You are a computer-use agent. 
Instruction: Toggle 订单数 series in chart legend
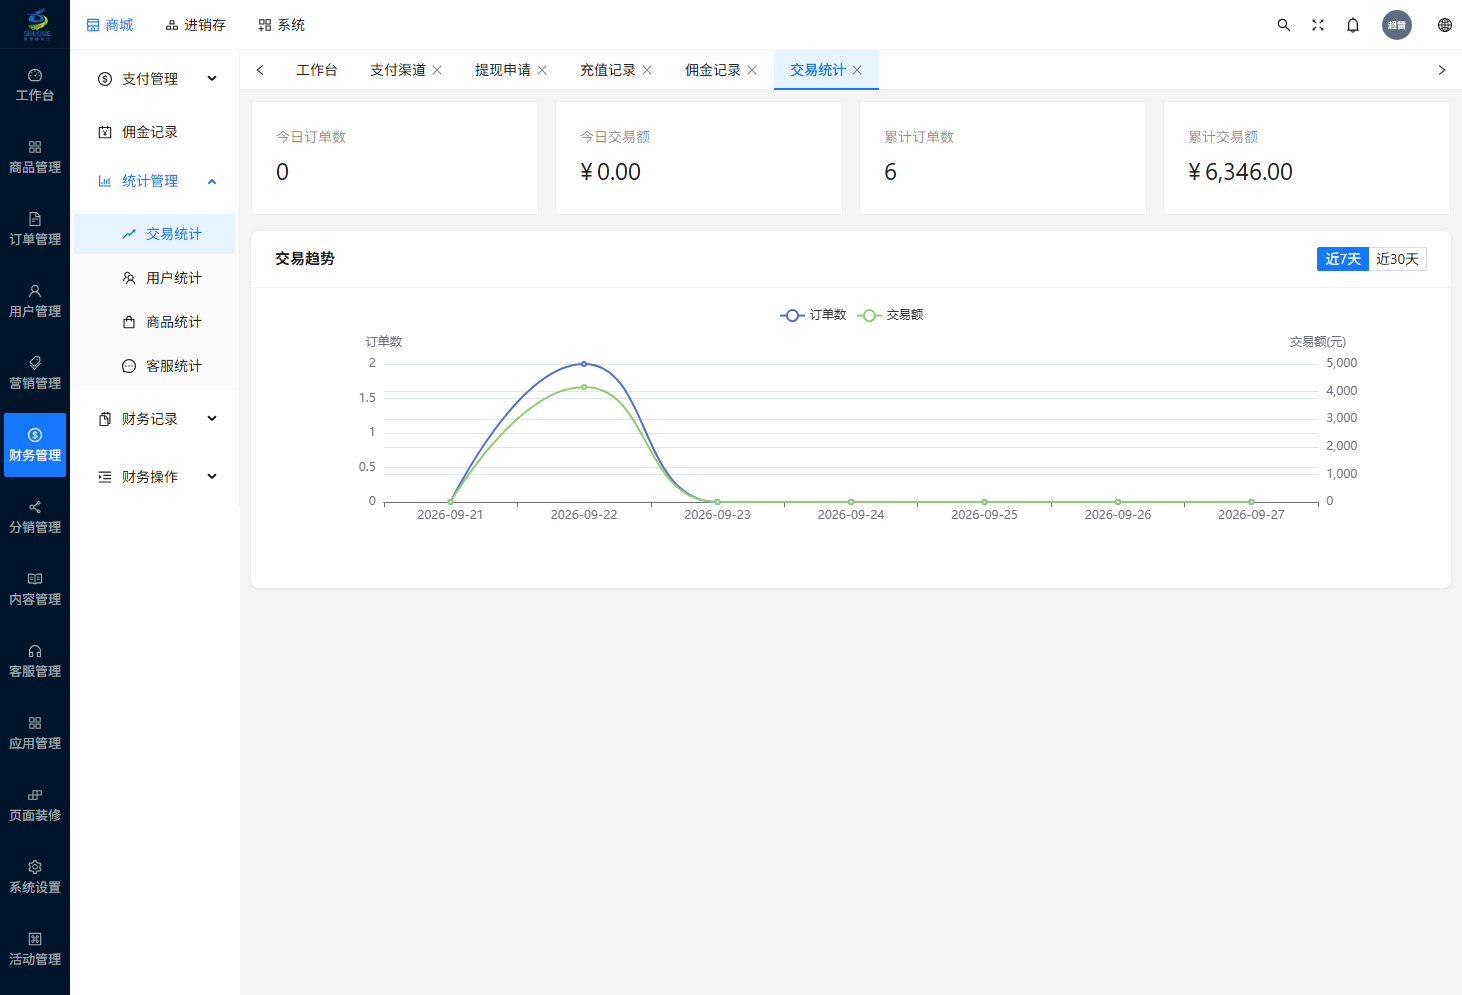(x=813, y=315)
